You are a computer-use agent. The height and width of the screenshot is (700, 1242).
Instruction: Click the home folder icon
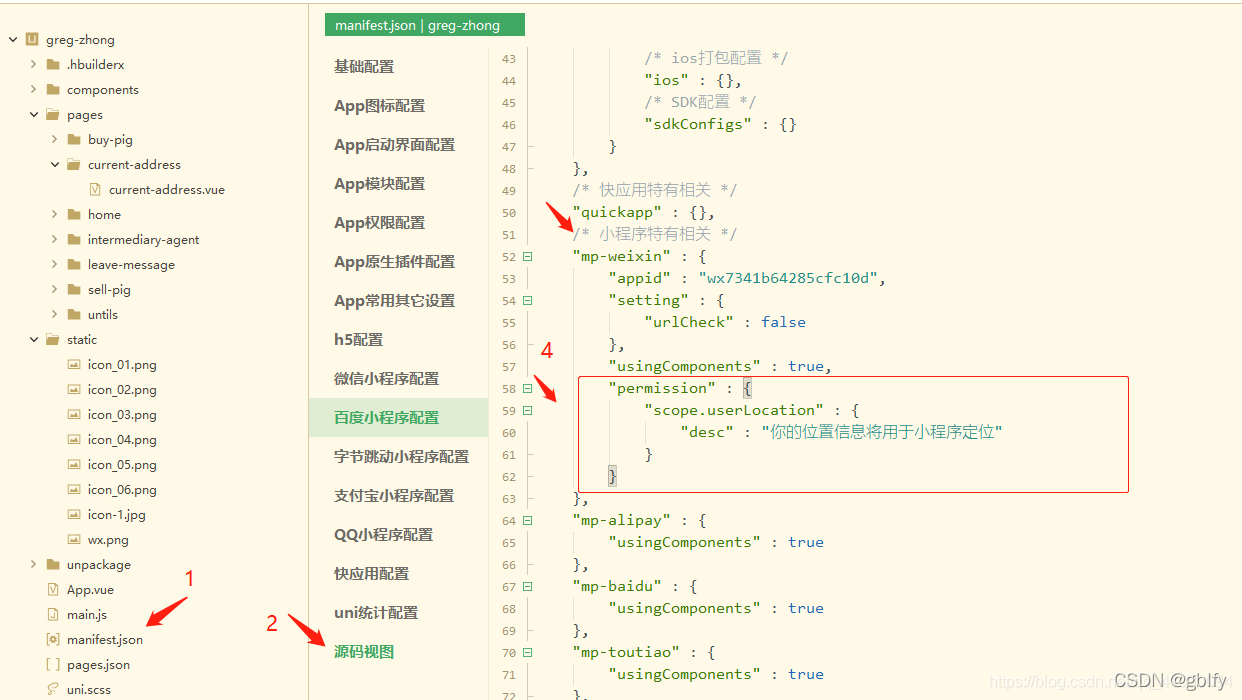point(74,215)
